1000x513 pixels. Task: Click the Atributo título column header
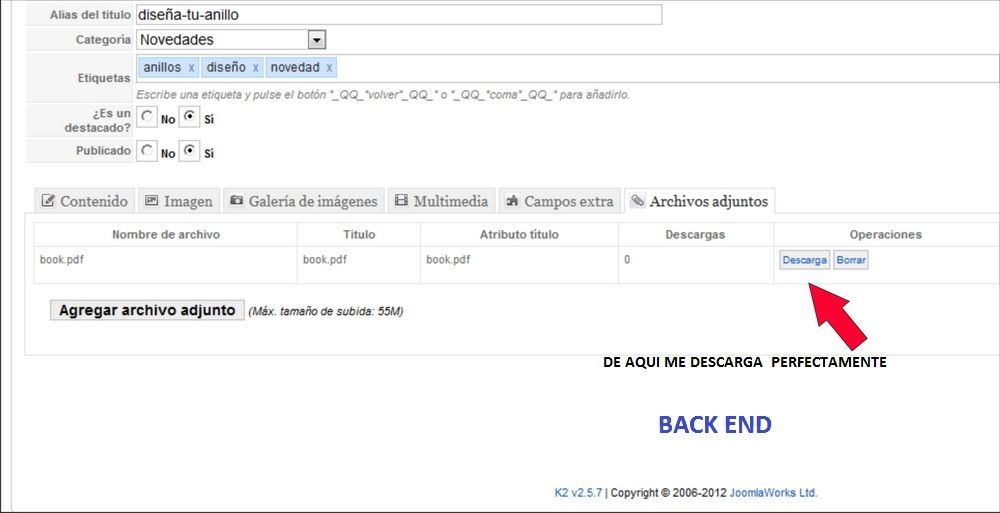[519, 235]
